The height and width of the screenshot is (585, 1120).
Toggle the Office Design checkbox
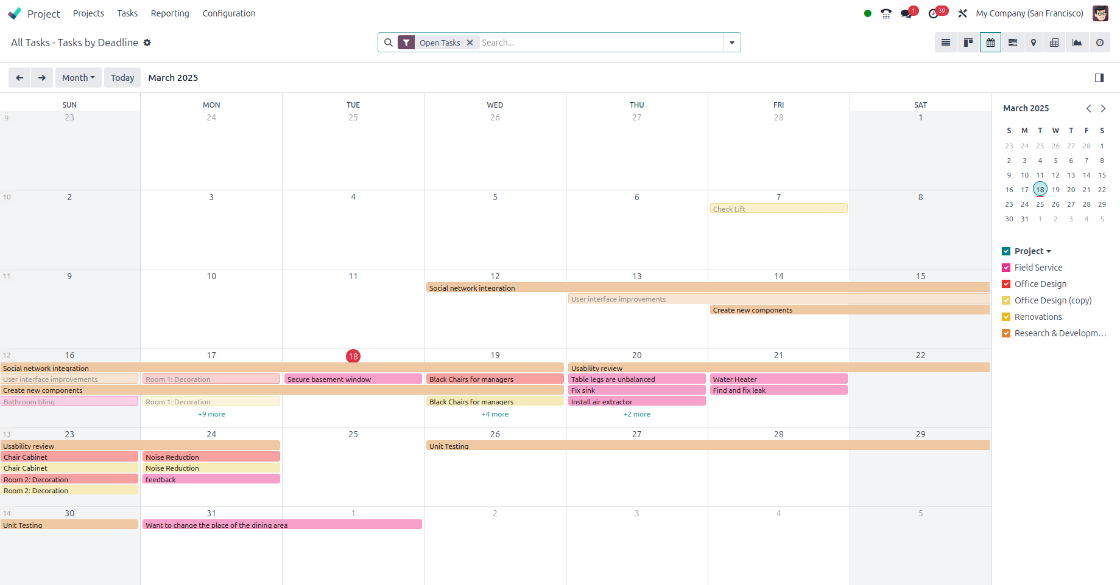pos(1006,284)
